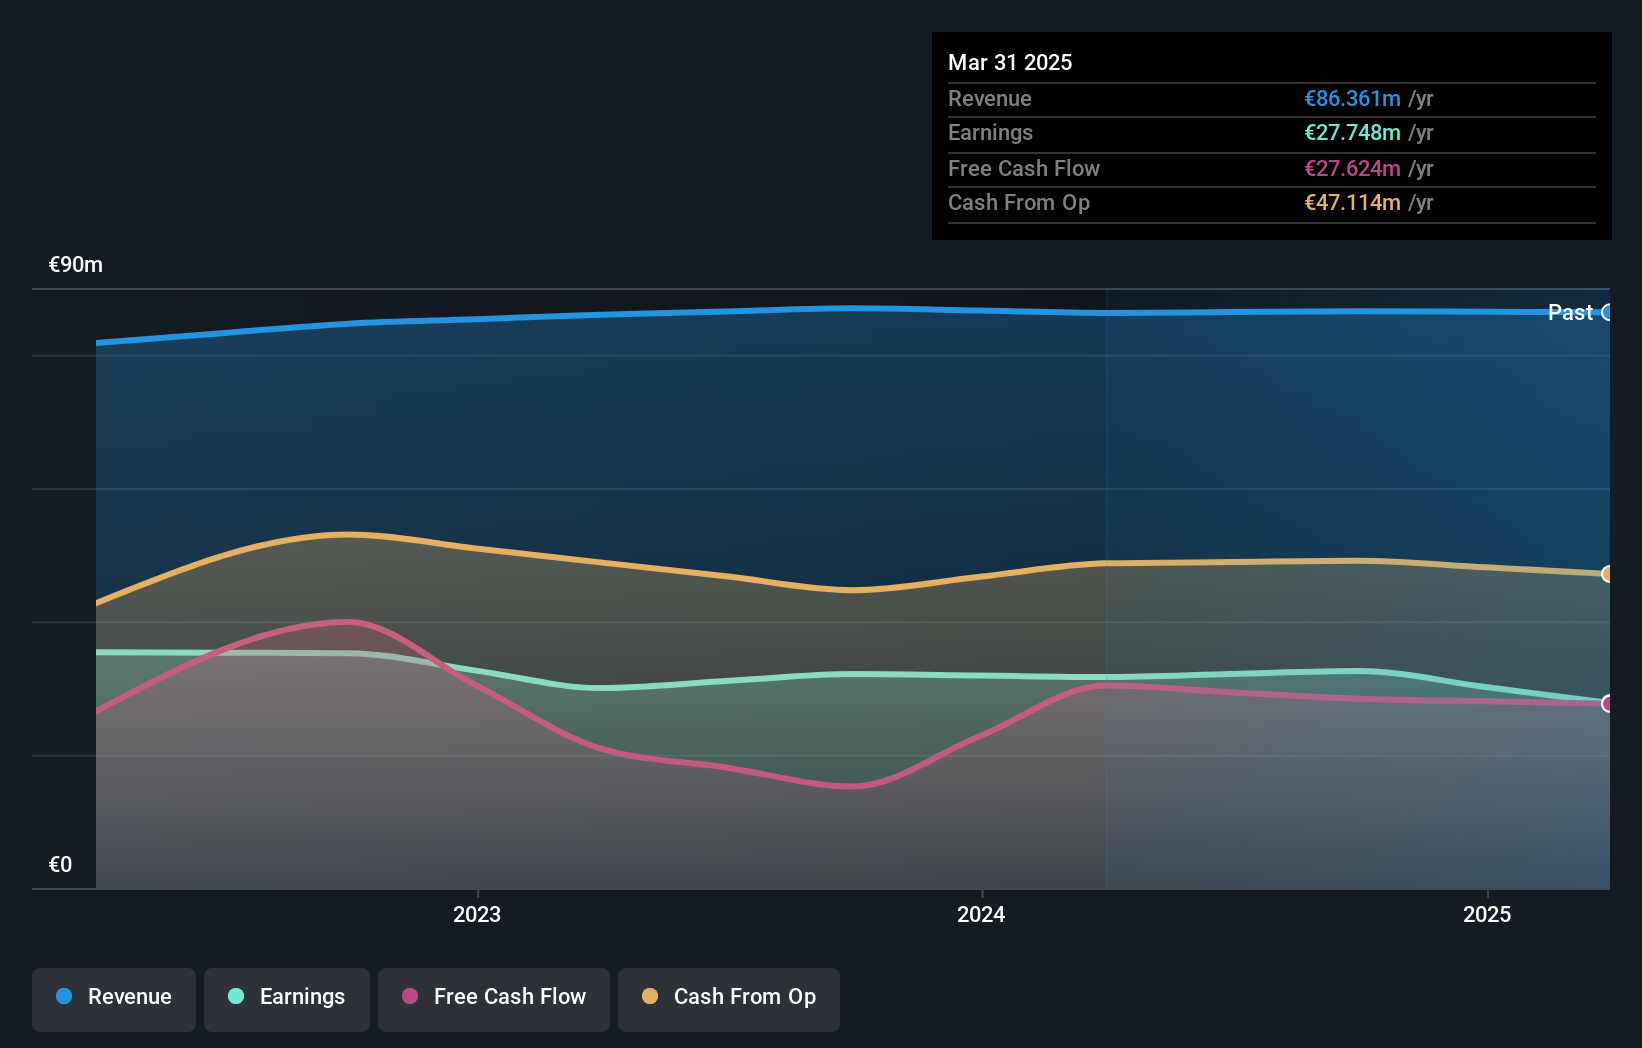This screenshot has width=1642, height=1048.
Task: Toggle the Earnings legend button
Action: point(287,999)
